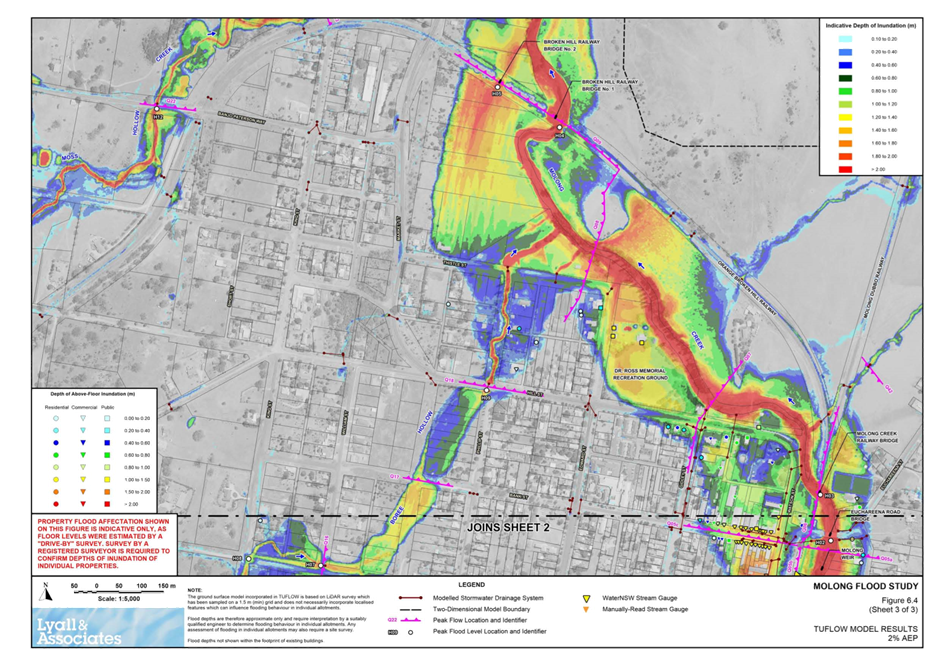Image resolution: width=940 pixels, height=665 pixels.
Task: Pick the 0.60 to 0.80 dark green swatch
Action: click(845, 78)
